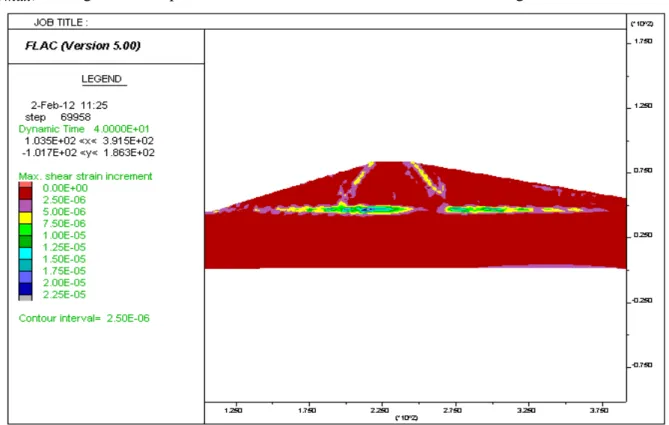Screen dimensions: 669x425
Task: Click the Contour interval= 2.50E-06 text
Action: (x=84, y=318)
